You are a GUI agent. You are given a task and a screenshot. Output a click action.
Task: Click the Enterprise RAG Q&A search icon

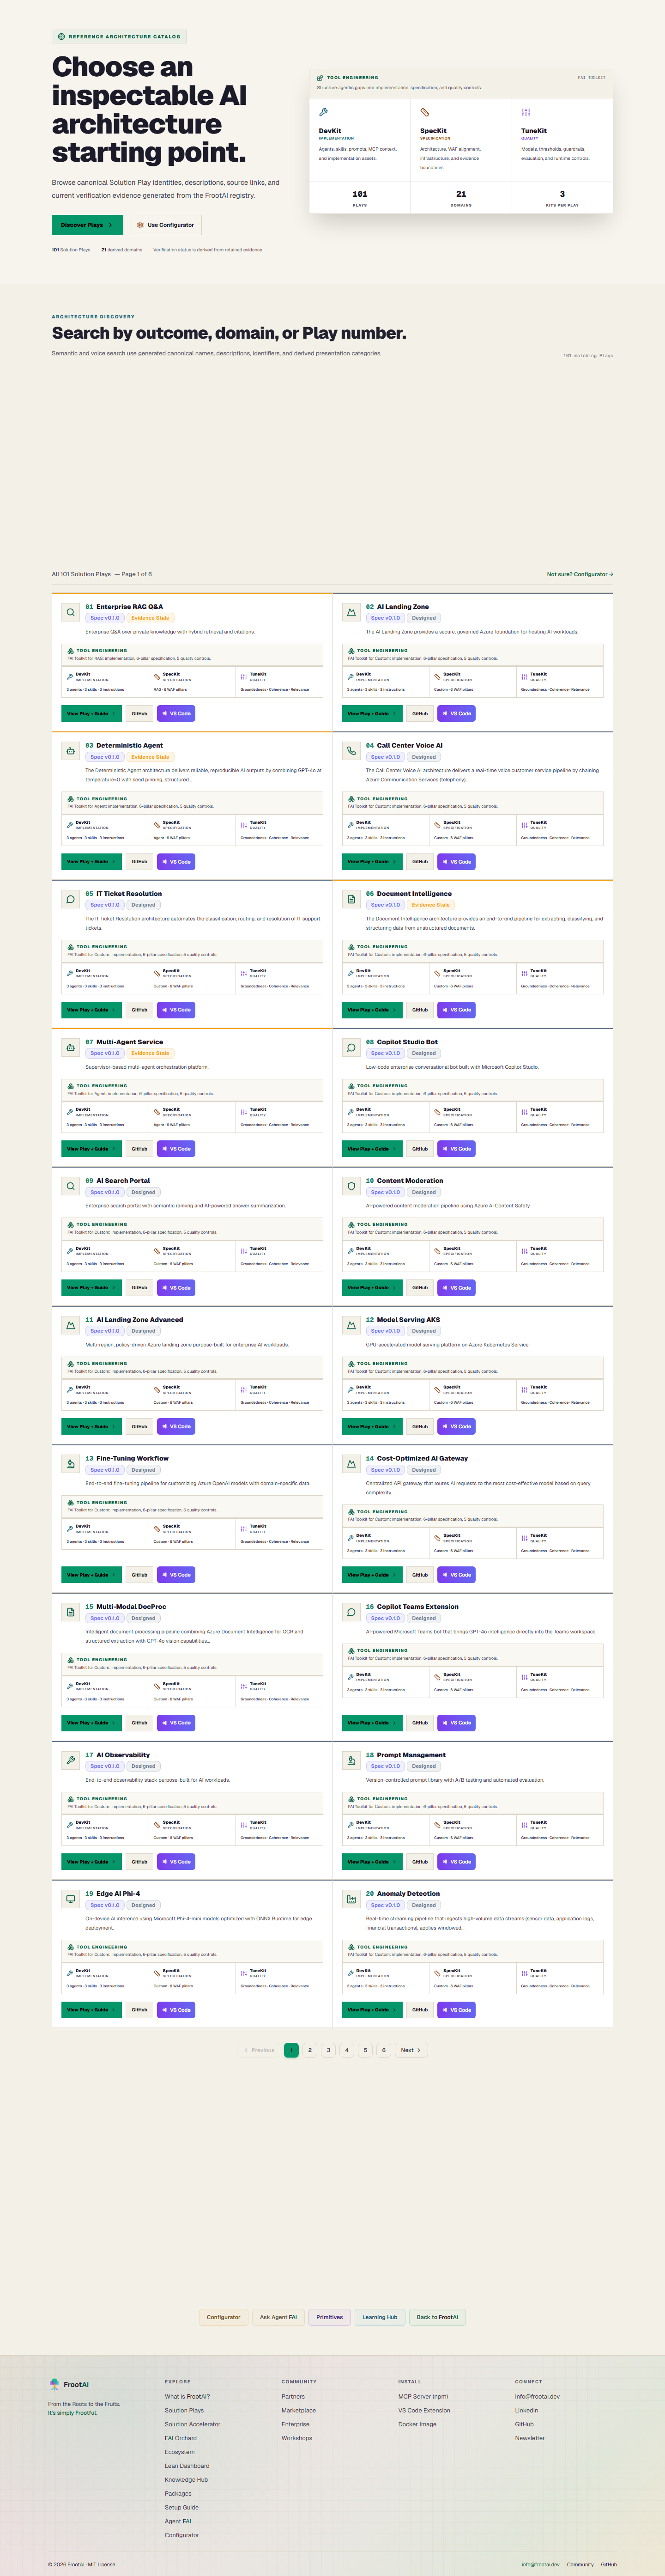70,612
